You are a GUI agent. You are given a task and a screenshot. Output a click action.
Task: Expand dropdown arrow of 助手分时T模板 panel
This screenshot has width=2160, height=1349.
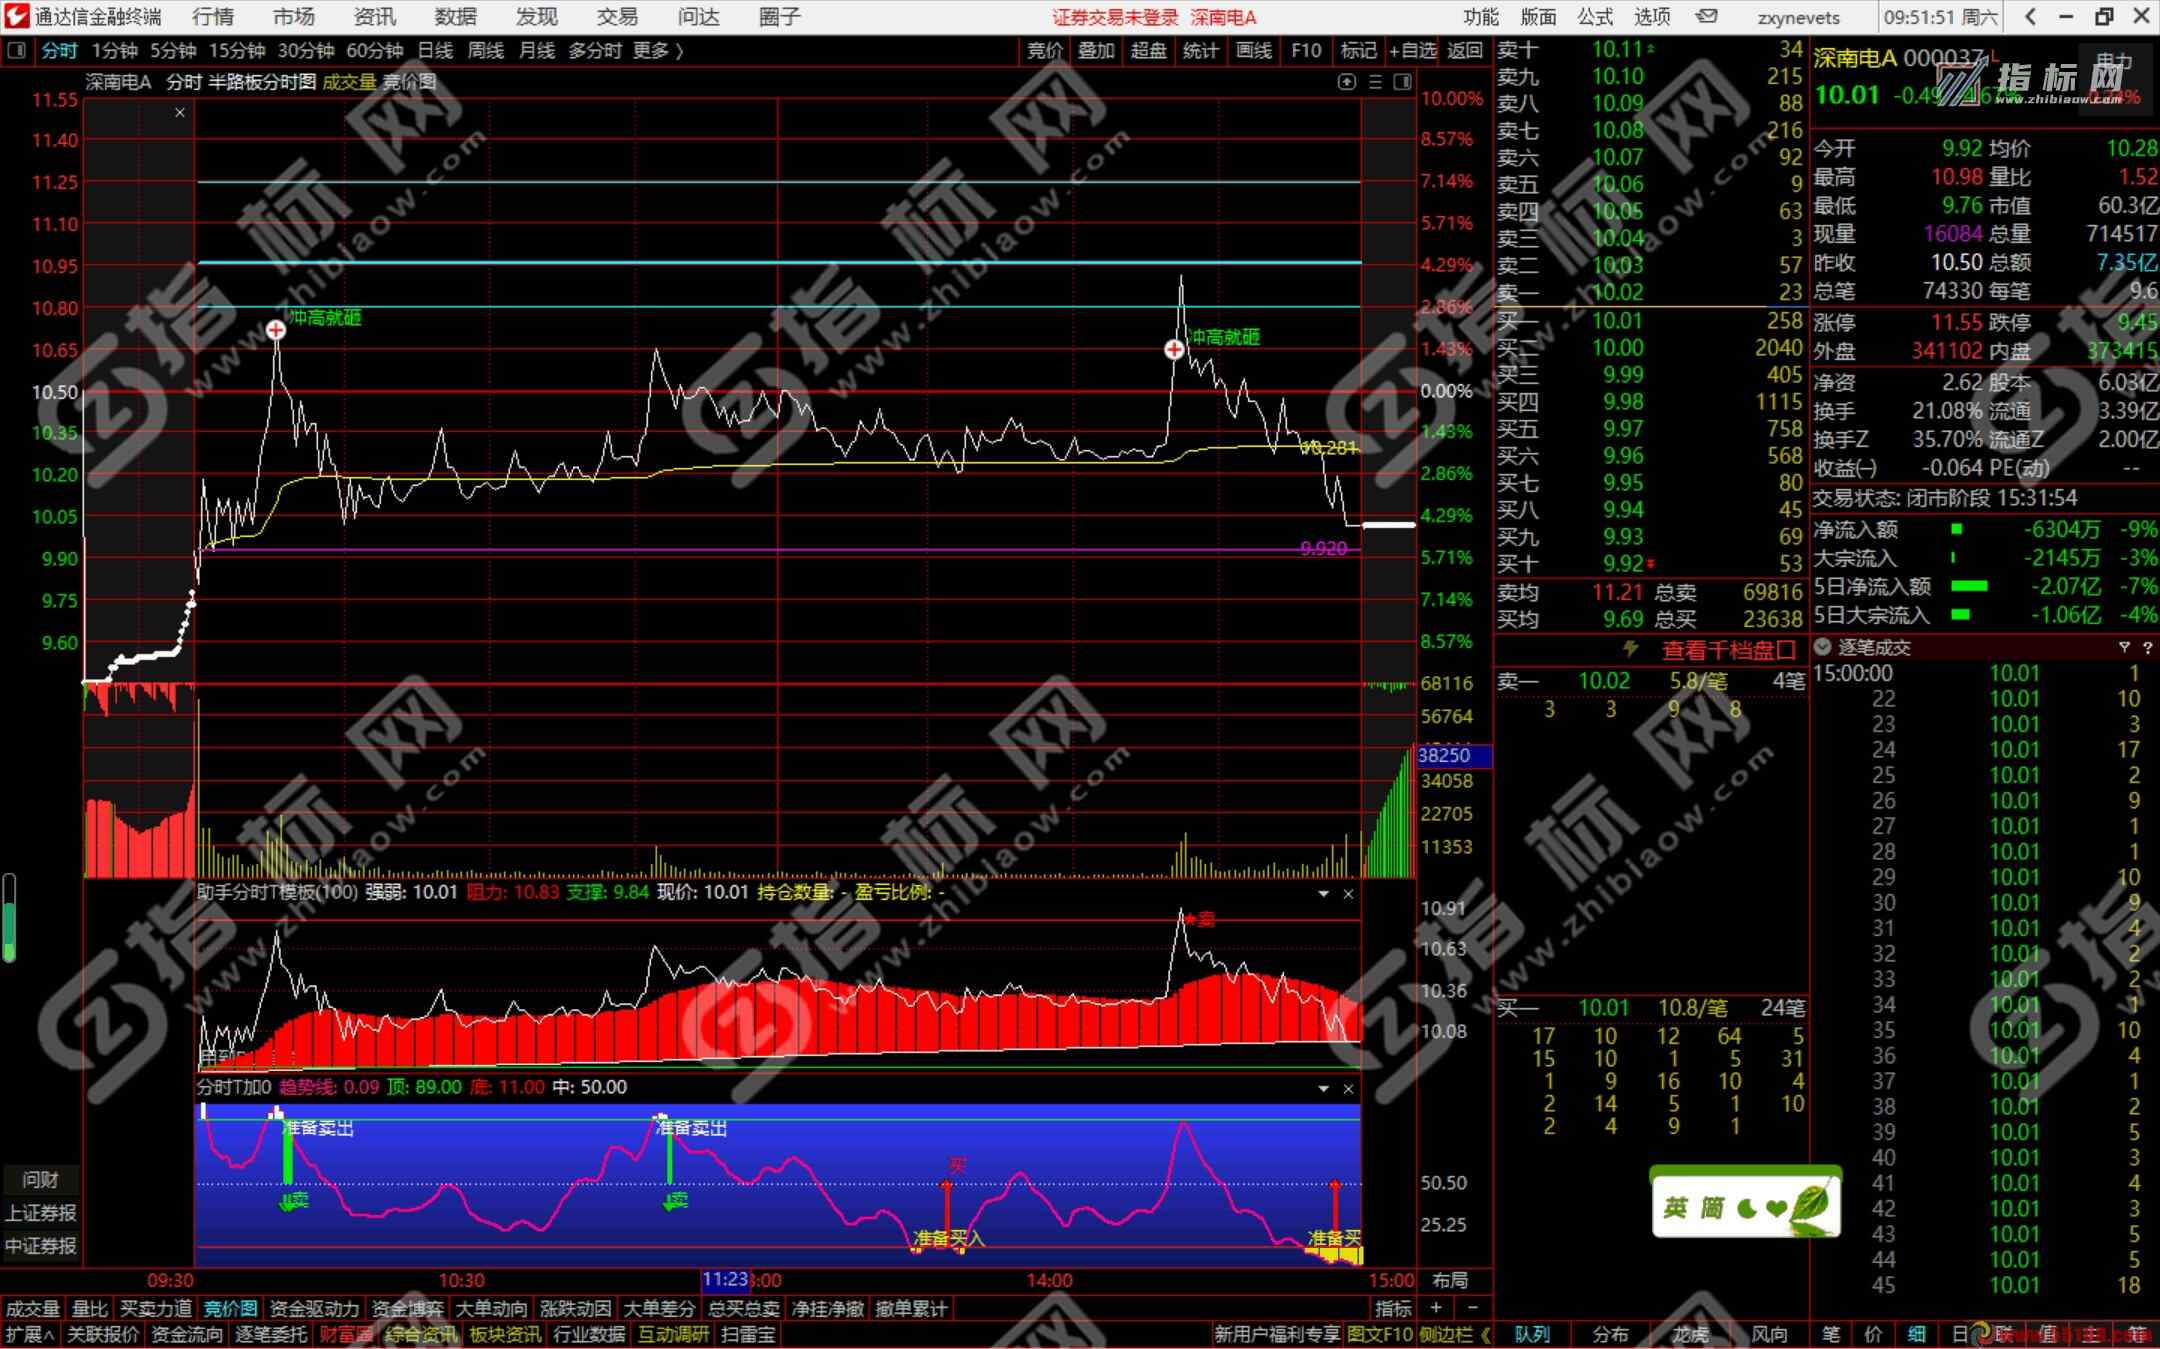(1323, 893)
